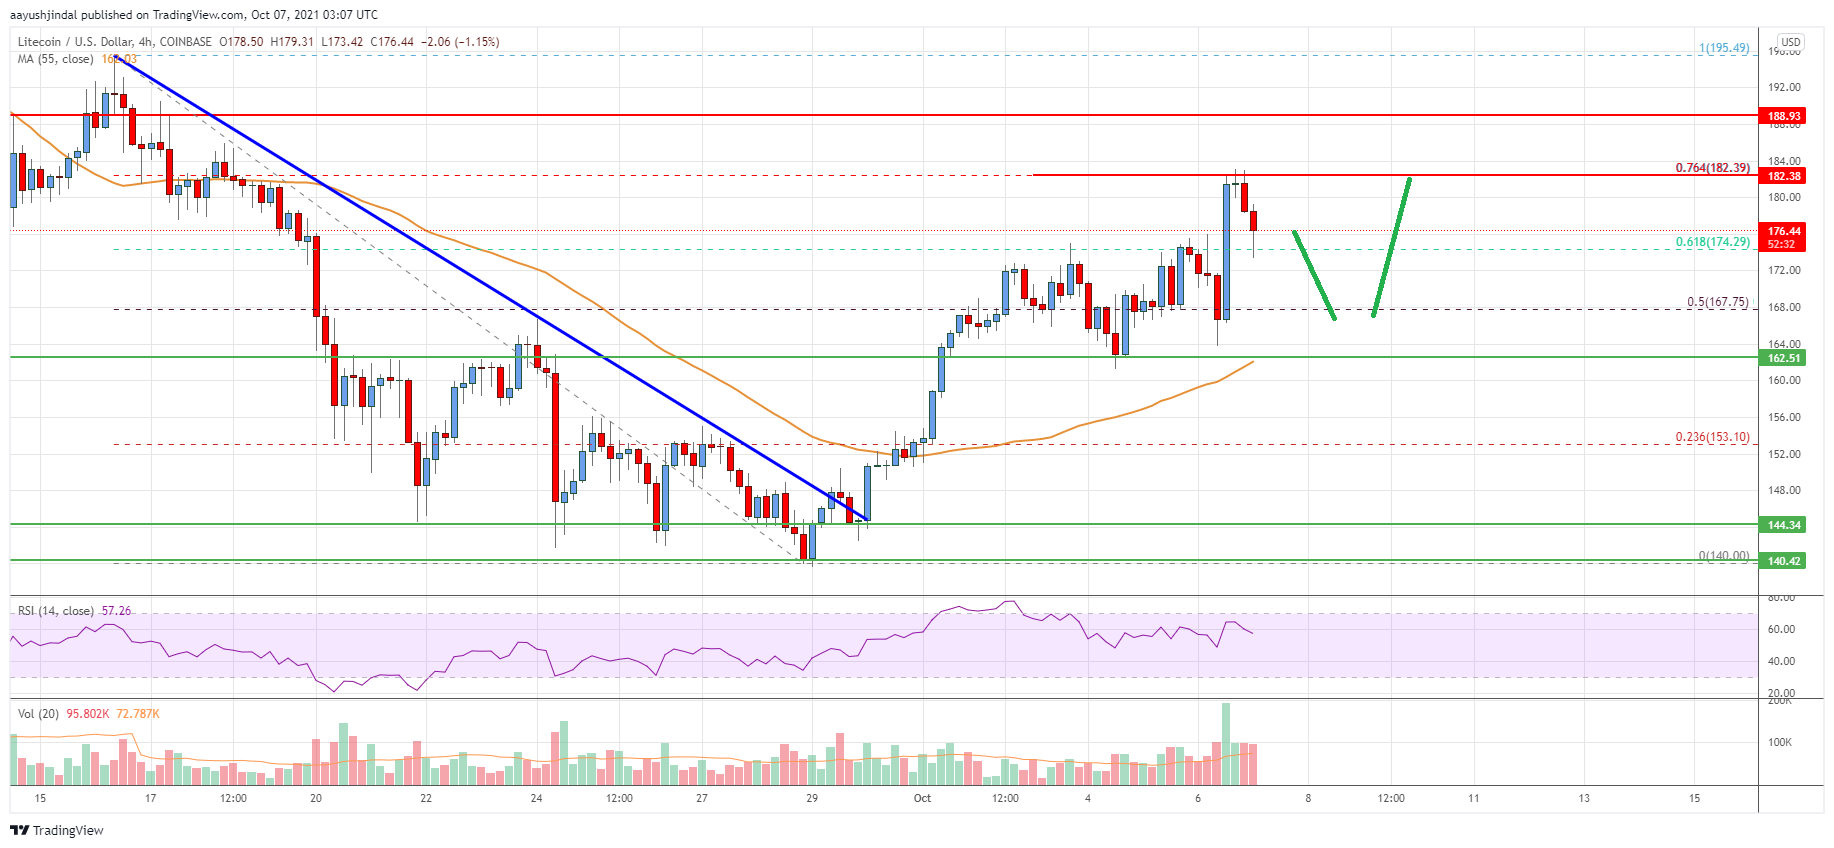
Task: Select the green 162.51 support price label
Action: tap(1784, 358)
